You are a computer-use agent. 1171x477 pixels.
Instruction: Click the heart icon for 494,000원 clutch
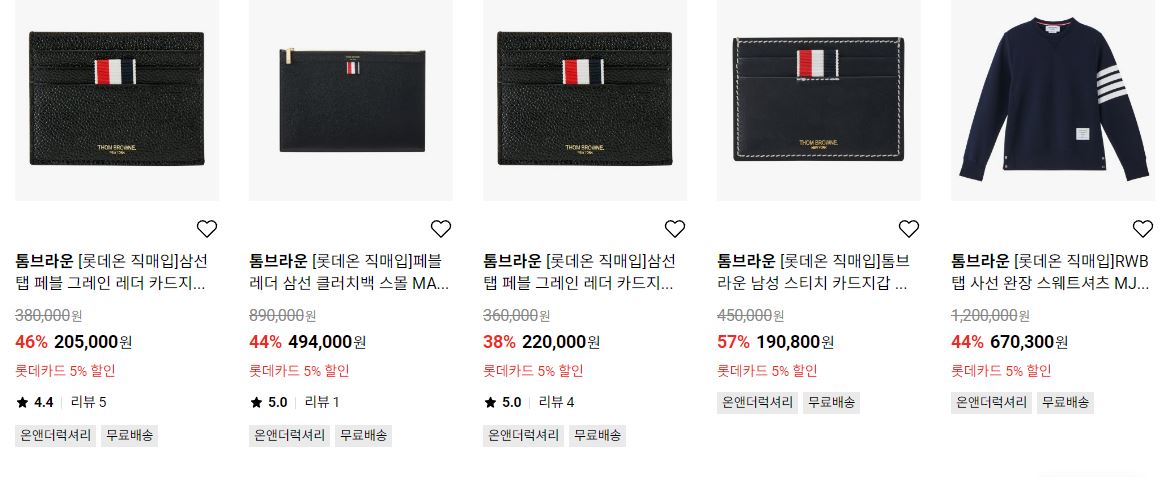[441, 228]
